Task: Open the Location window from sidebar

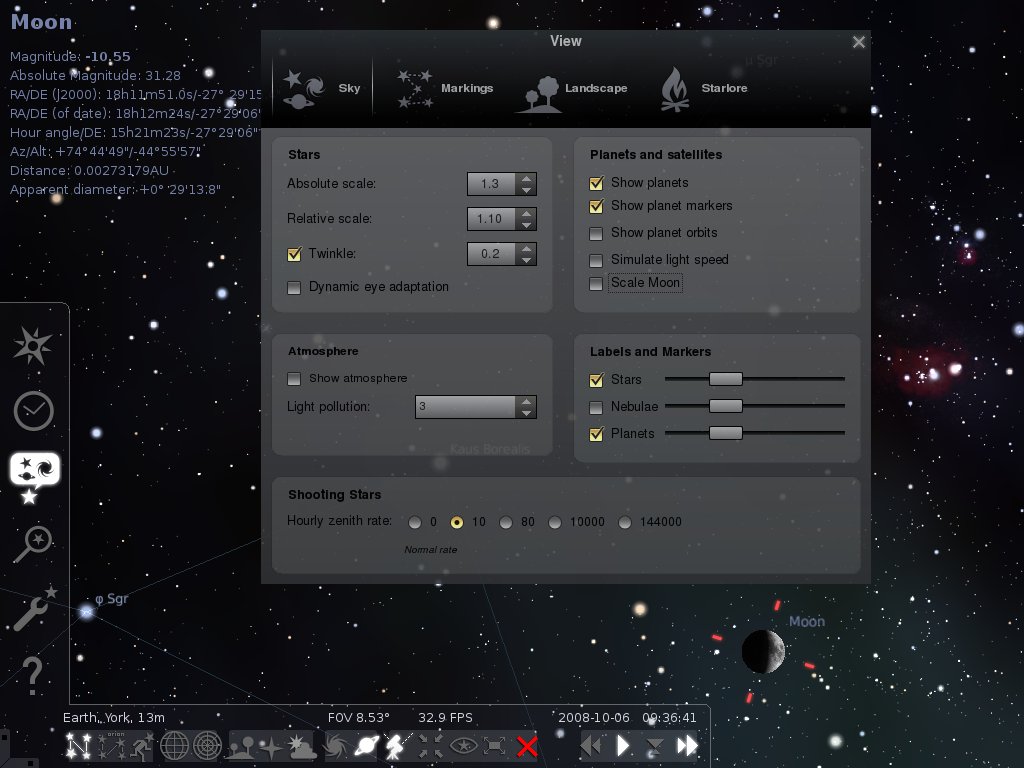Action: 32,346
